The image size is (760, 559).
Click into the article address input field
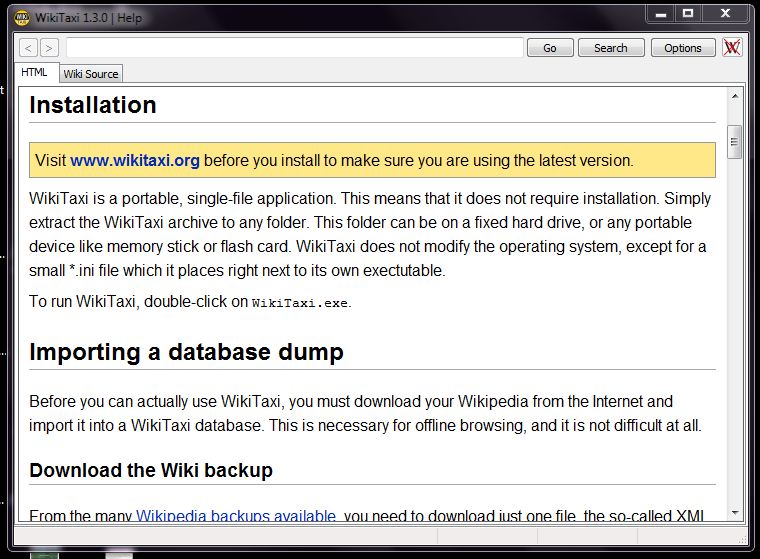(295, 48)
